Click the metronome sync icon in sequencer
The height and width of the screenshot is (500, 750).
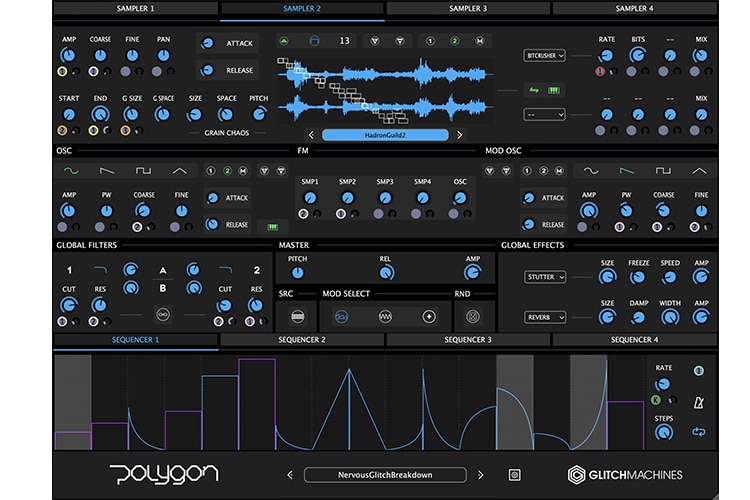pos(699,403)
